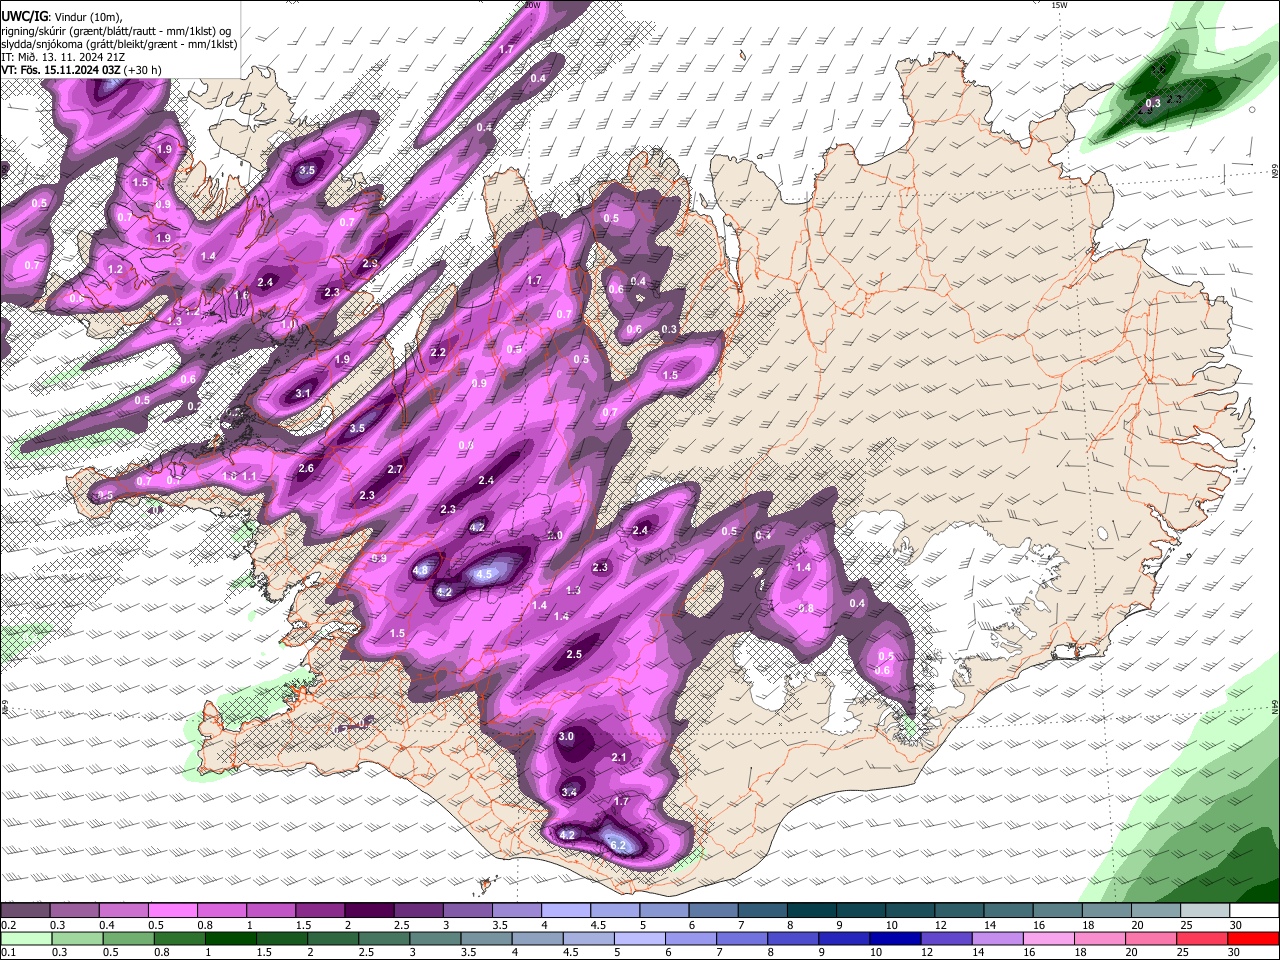Click the 2.2 precipitation value on map
Image resolution: width=1280 pixels, height=960 pixels.
[x=438, y=353]
